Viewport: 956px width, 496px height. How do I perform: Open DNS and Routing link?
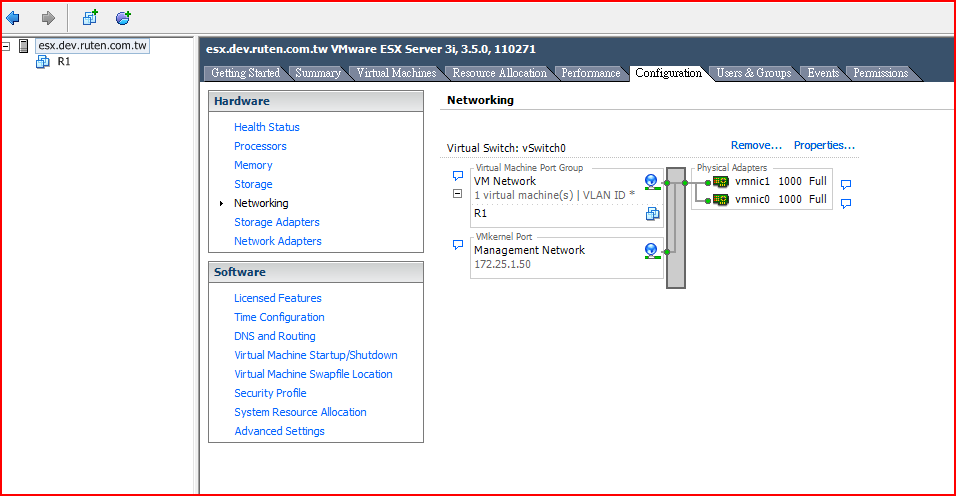pyautogui.click(x=275, y=336)
